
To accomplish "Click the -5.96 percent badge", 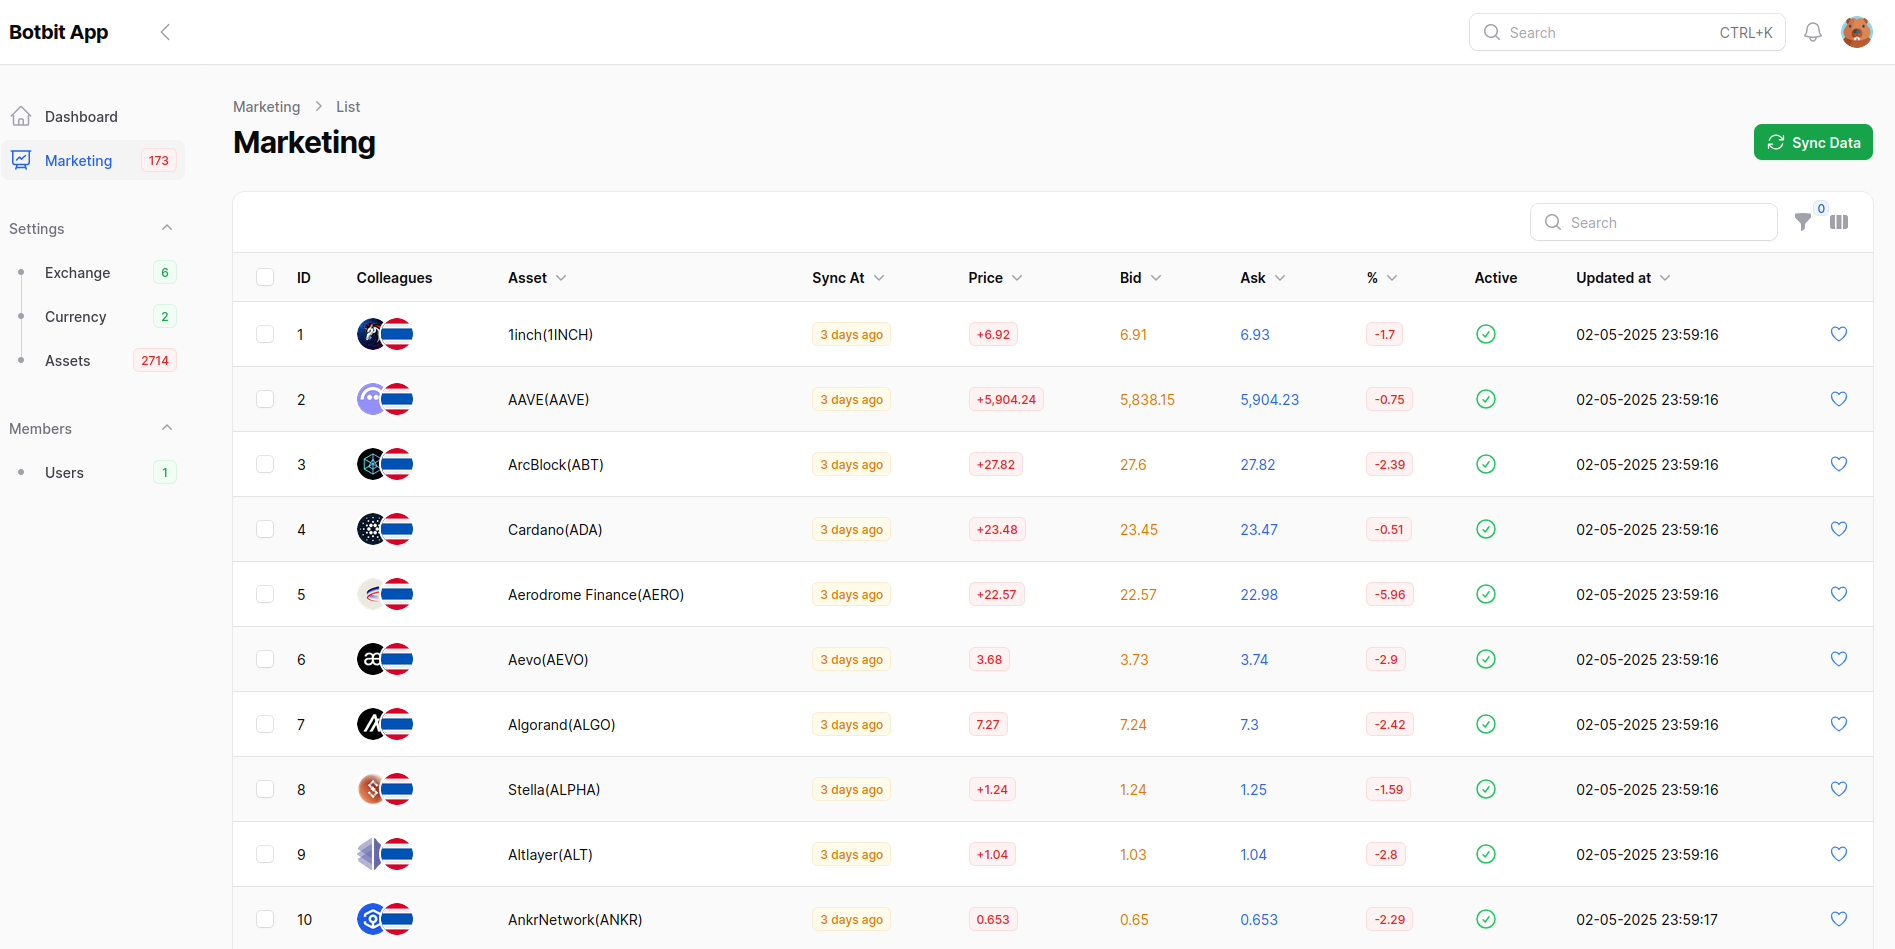I will [1390, 594].
